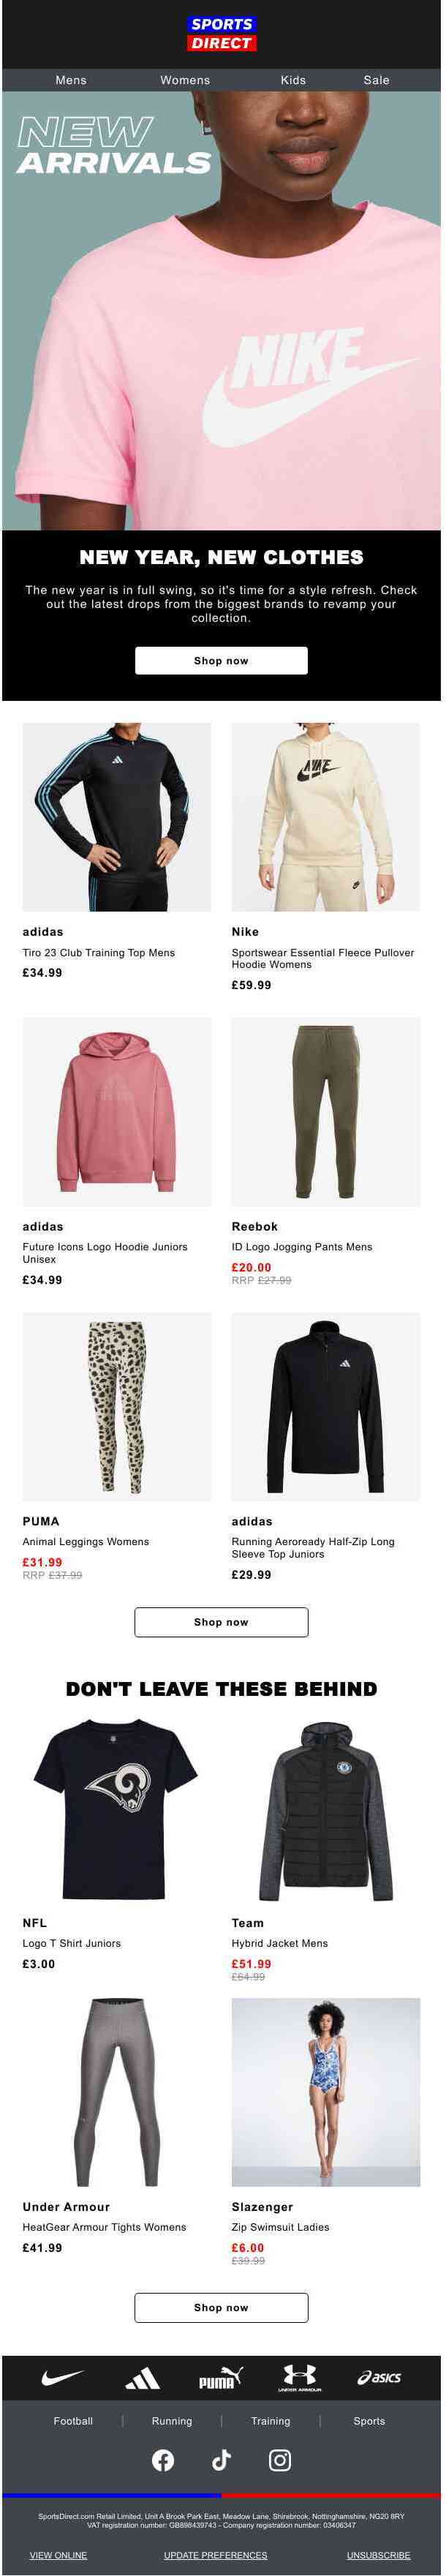Select the Kids navigation item

[x=294, y=81]
